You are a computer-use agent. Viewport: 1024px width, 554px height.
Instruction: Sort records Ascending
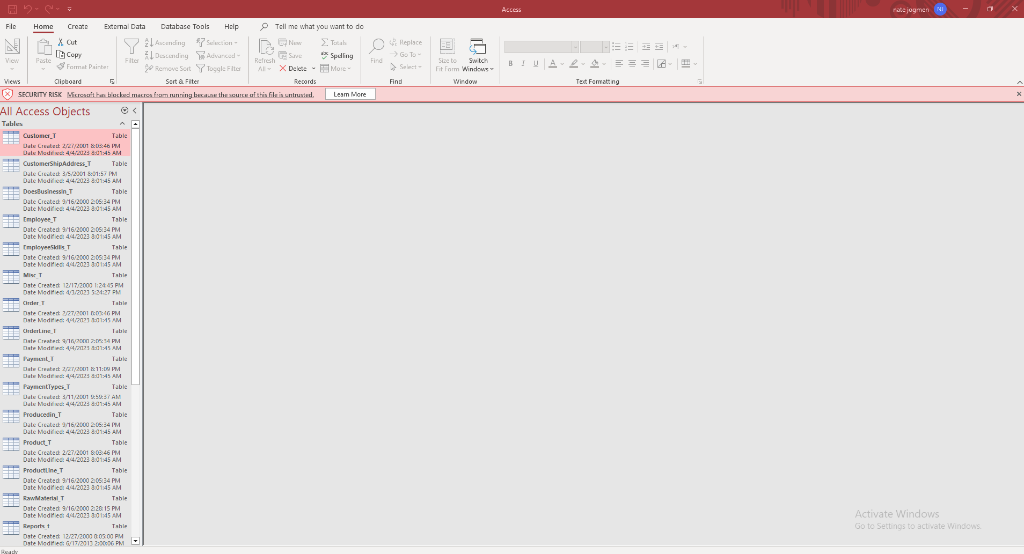pyautogui.click(x=165, y=42)
